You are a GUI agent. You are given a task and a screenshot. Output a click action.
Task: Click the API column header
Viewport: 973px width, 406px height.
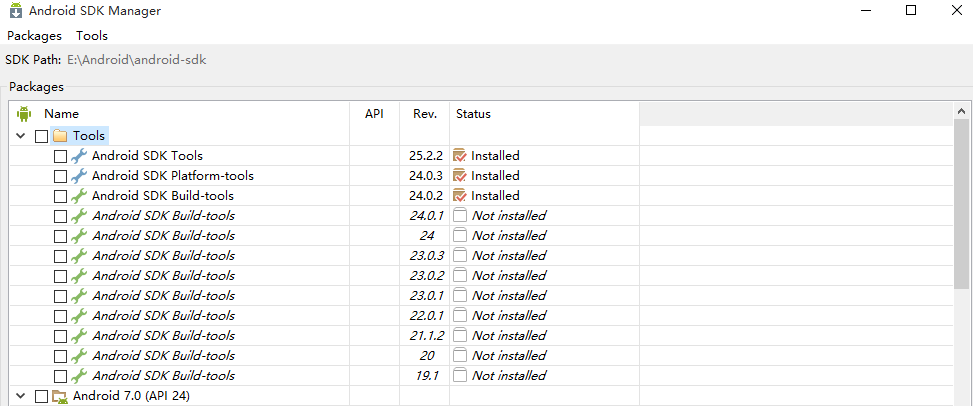374,114
